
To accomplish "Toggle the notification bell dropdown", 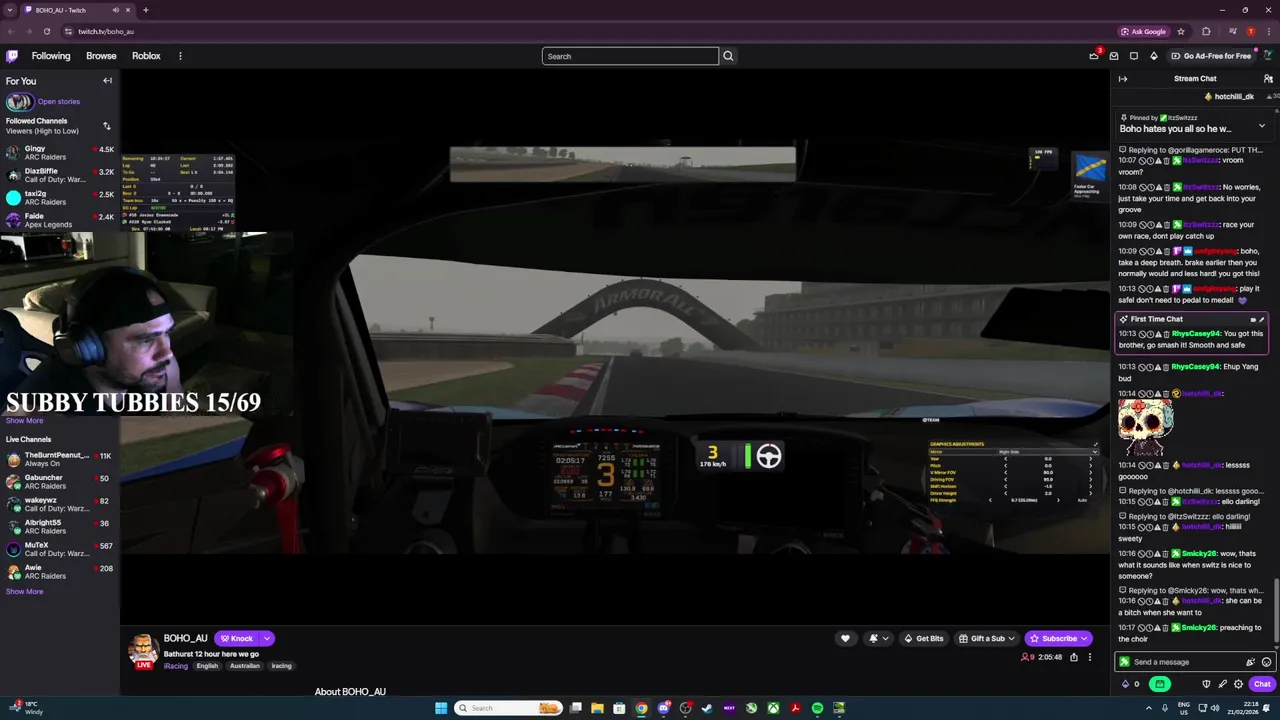I will pos(877,638).
